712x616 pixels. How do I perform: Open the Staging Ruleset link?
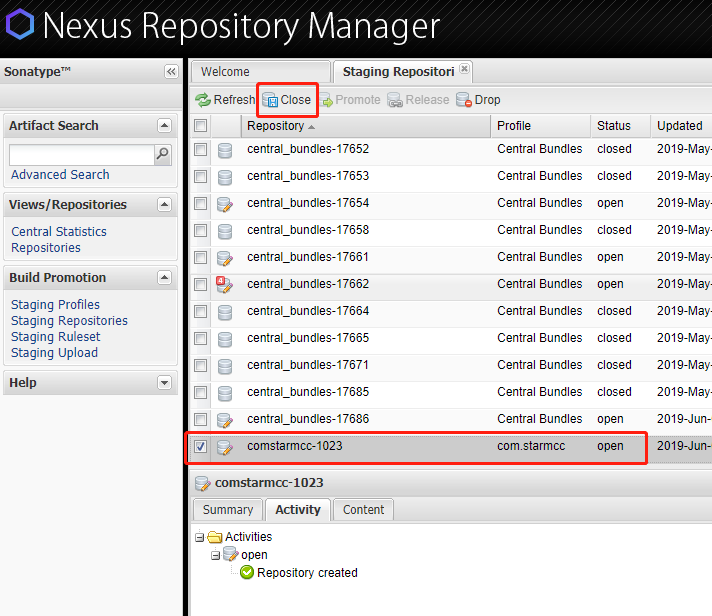pos(56,337)
